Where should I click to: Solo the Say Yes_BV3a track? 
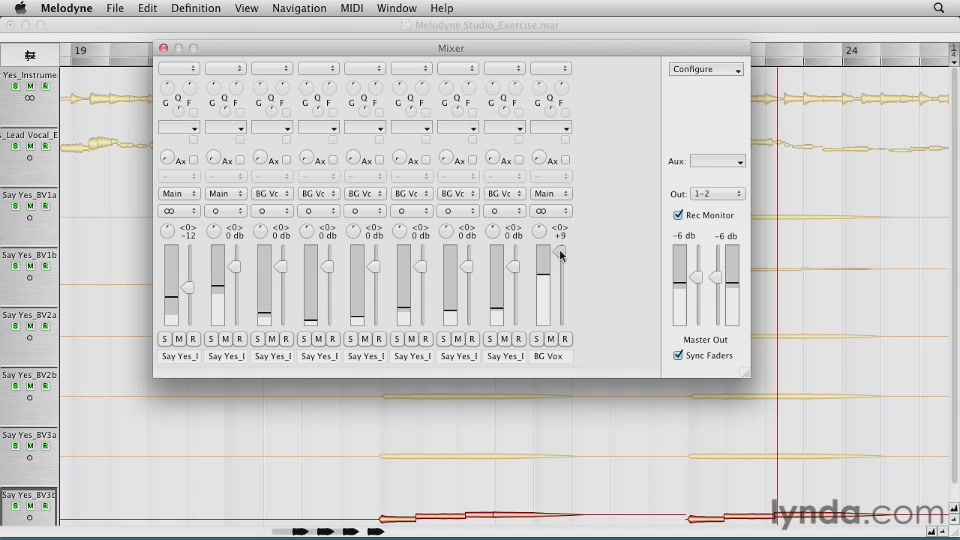[15, 446]
